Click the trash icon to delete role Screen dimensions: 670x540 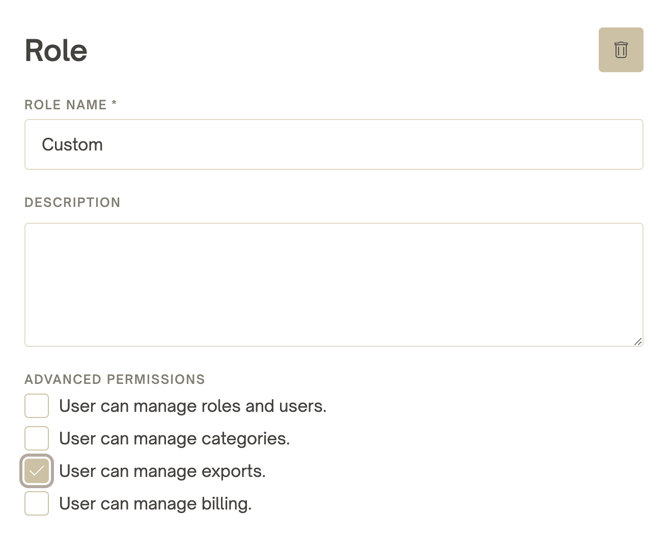pos(620,50)
